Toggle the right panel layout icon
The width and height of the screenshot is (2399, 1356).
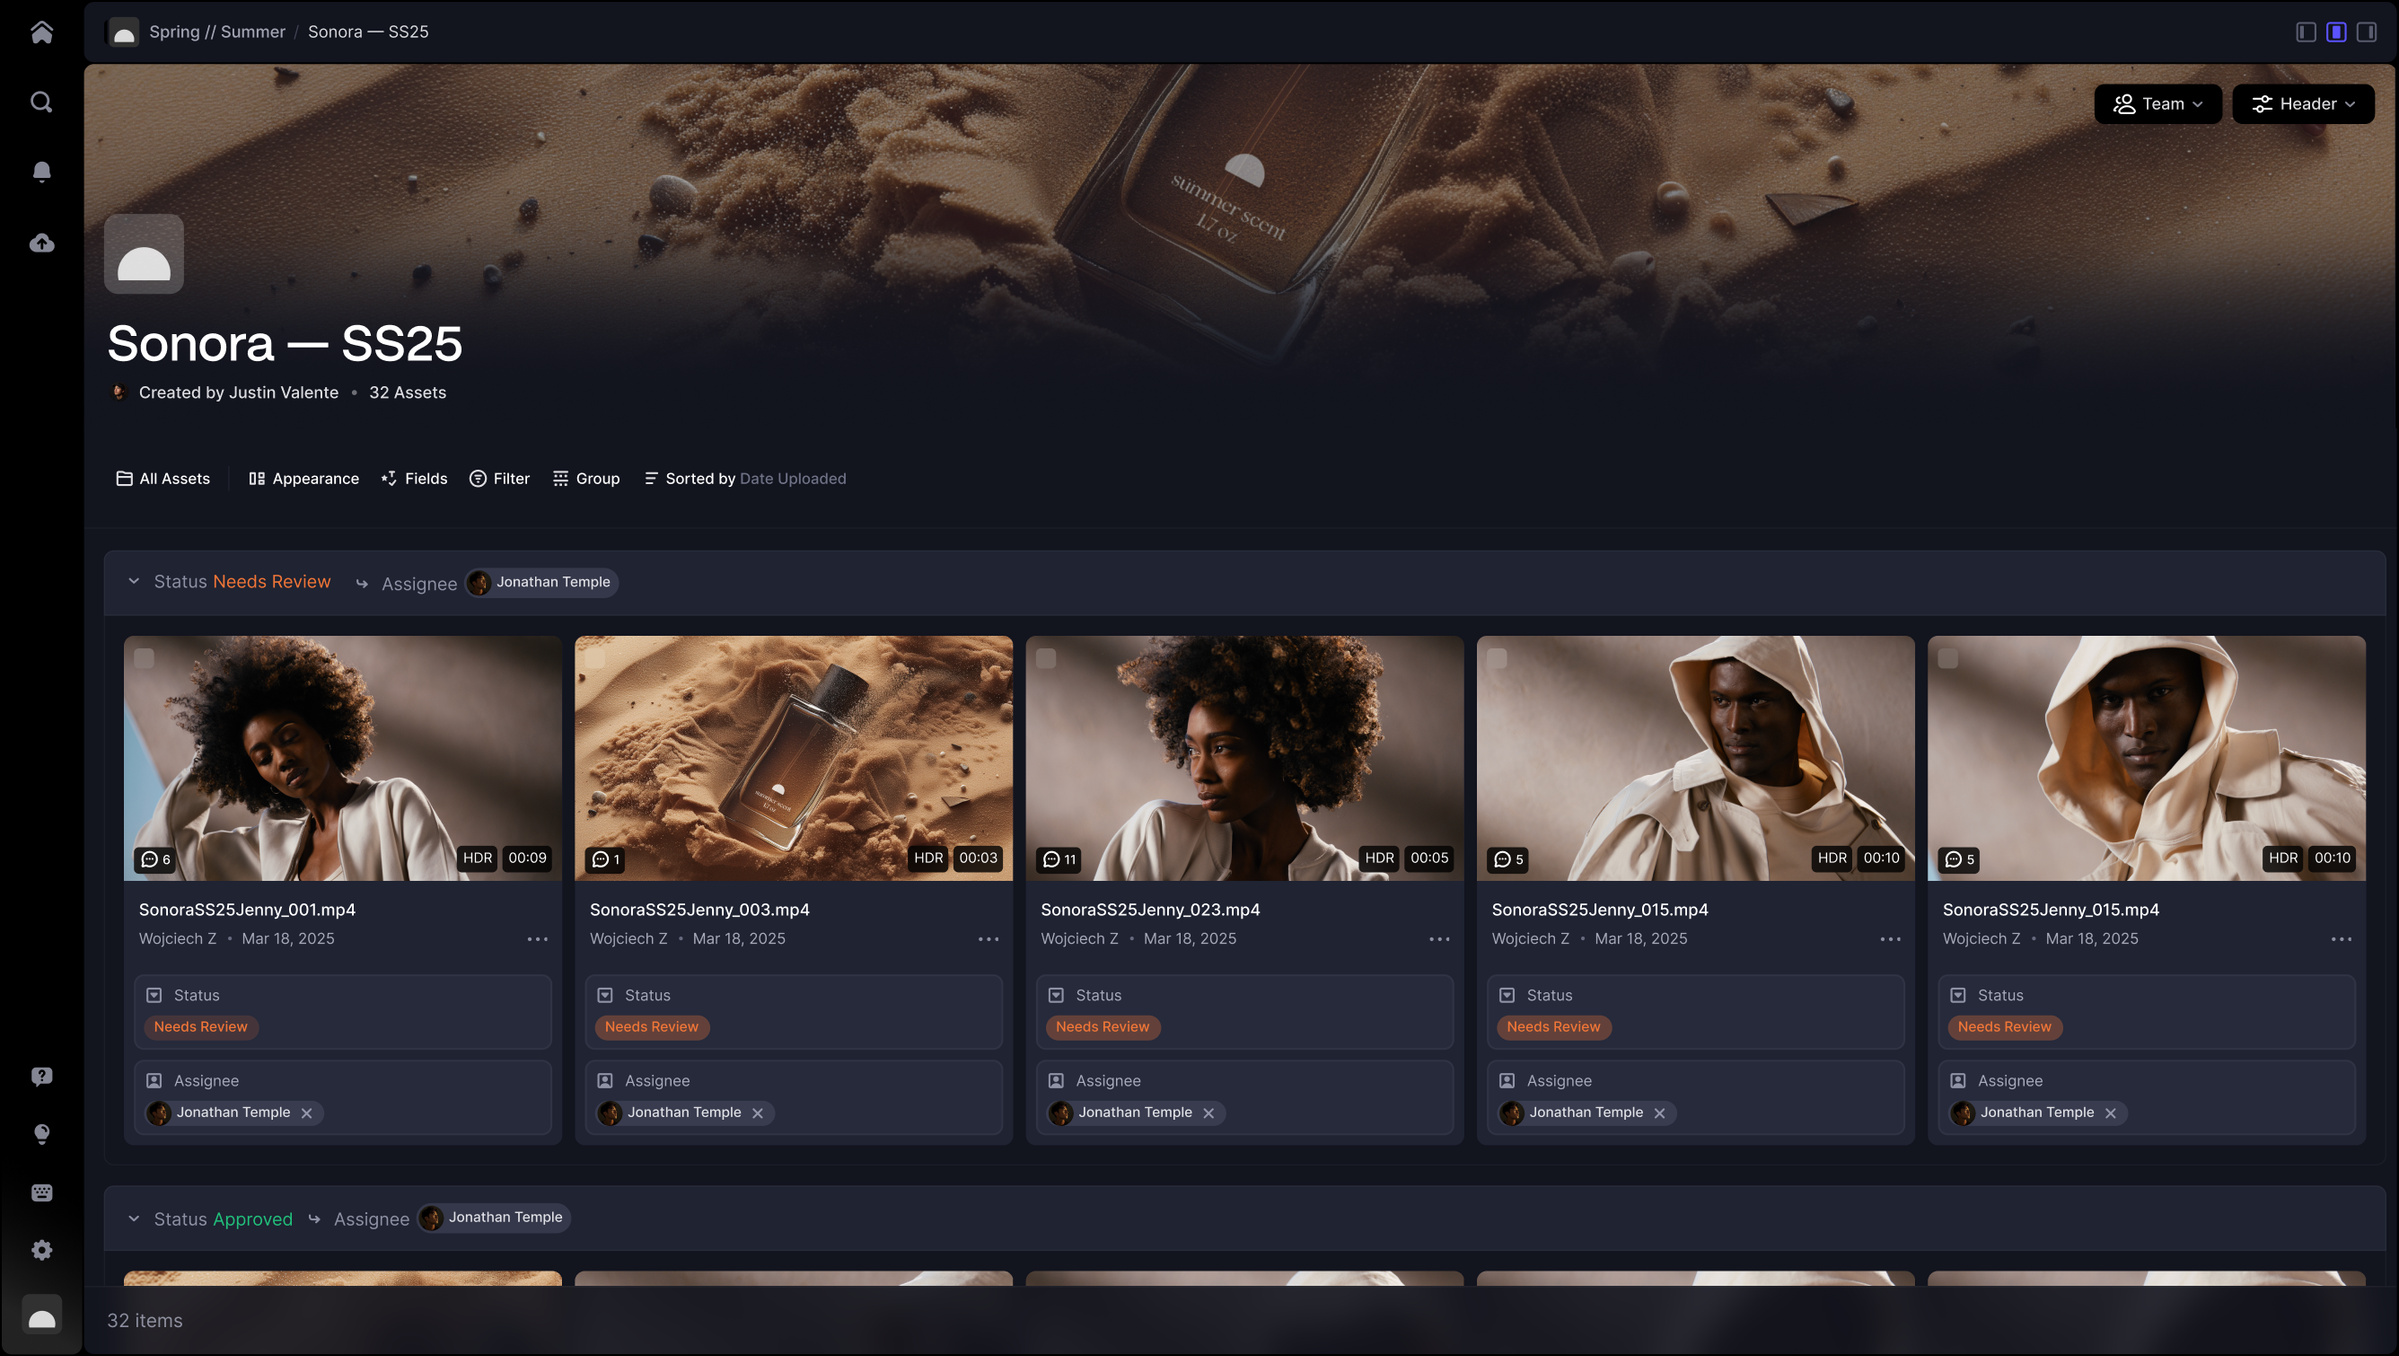(x=2366, y=32)
